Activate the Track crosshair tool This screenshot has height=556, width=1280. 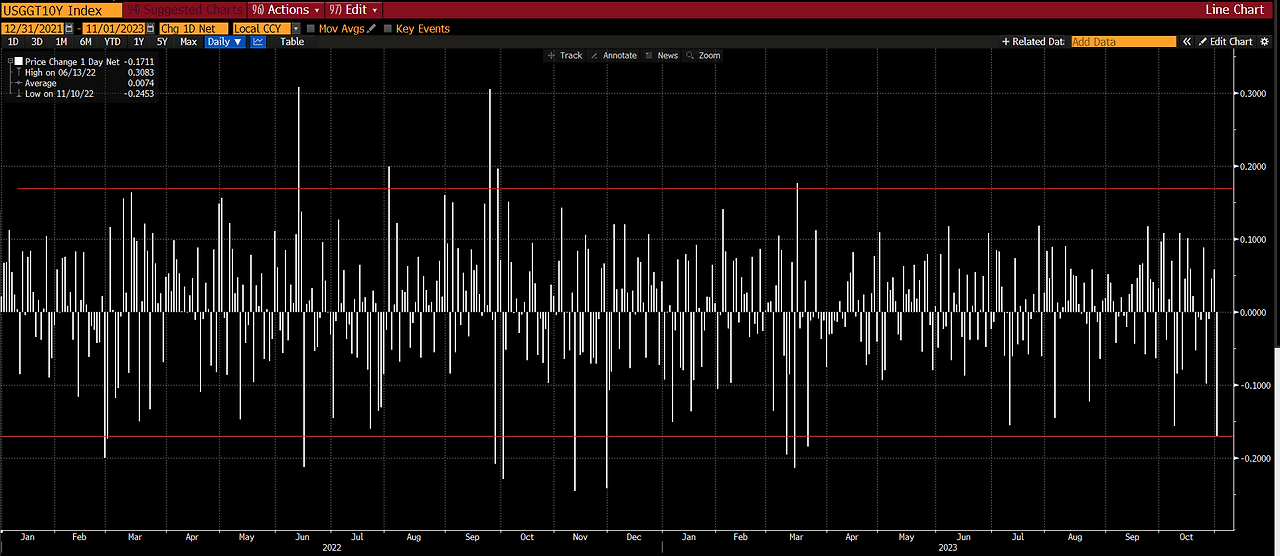tap(565, 56)
